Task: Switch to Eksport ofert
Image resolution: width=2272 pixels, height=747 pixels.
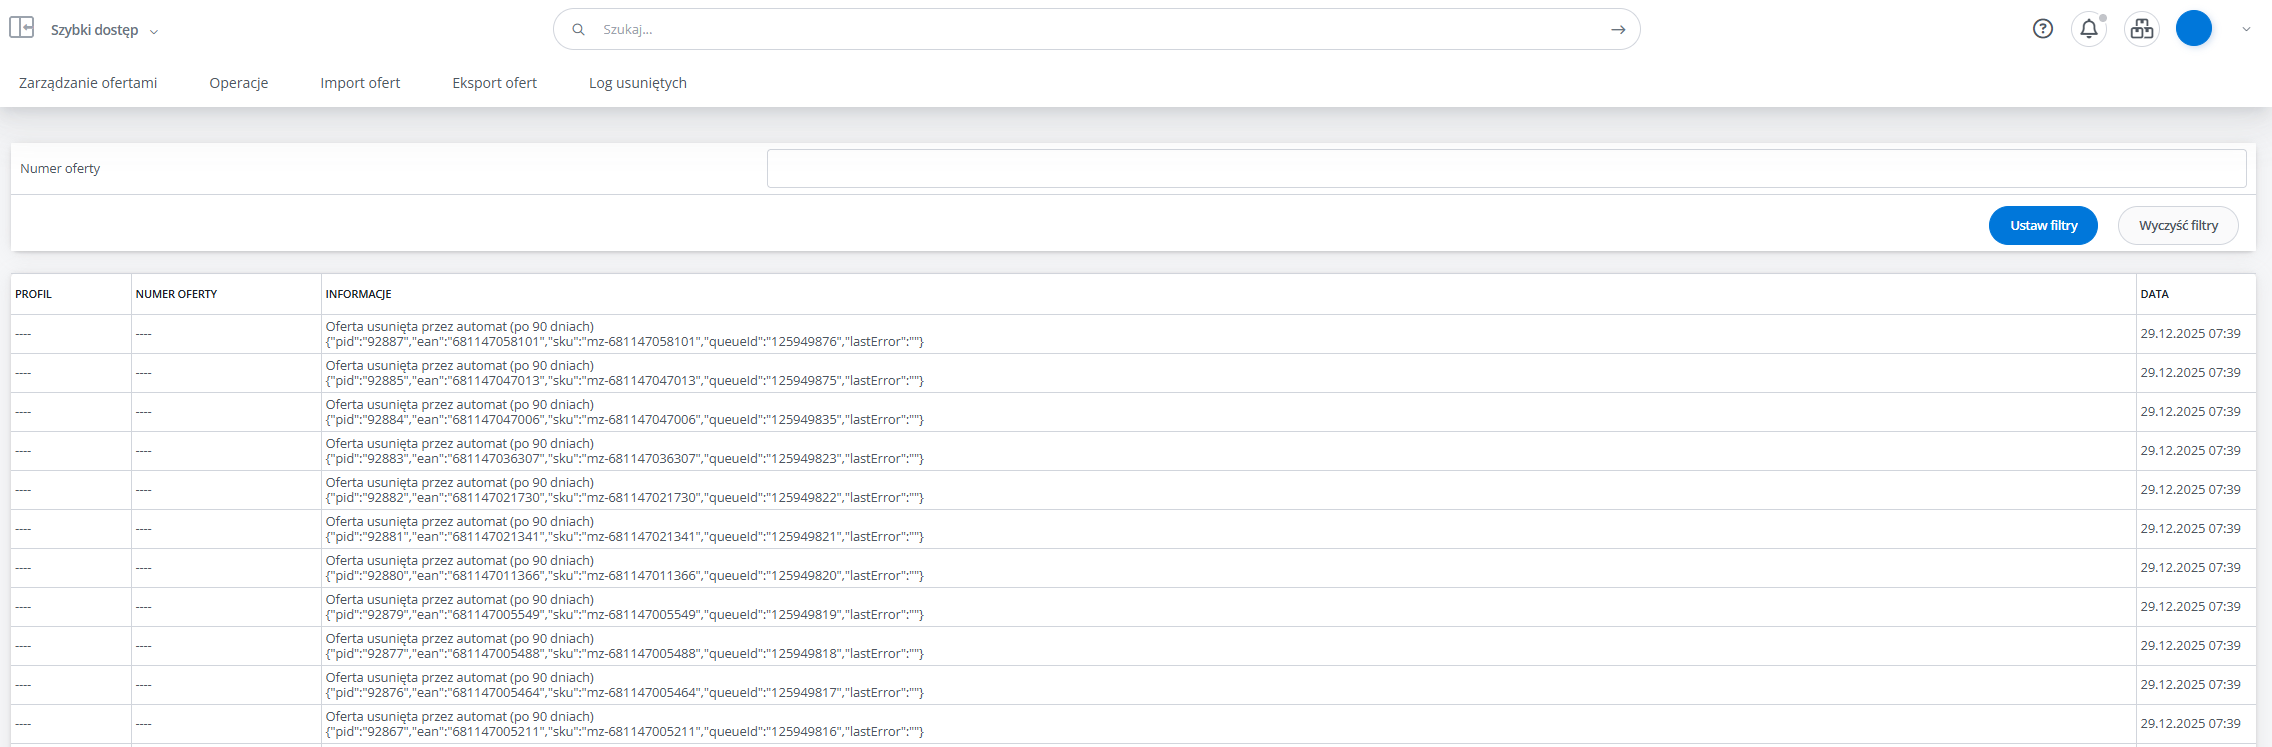Action: (494, 83)
